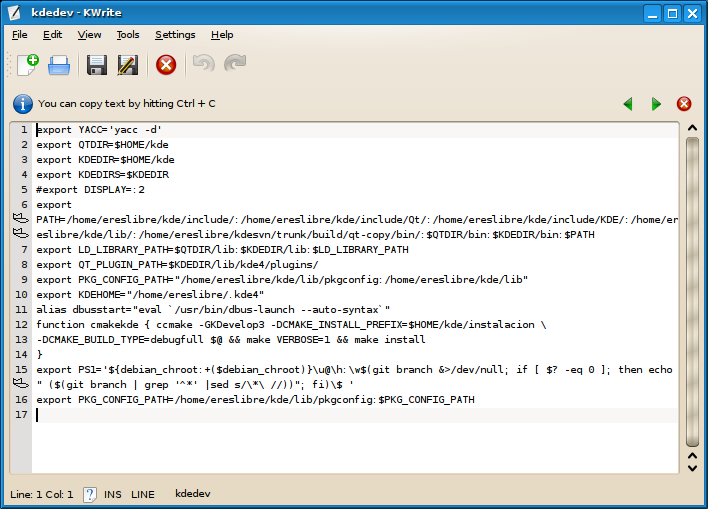Viewport: 708px width, 509px height.
Task: Click the export LD_LIBRARY_PATH line
Action: [222, 250]
